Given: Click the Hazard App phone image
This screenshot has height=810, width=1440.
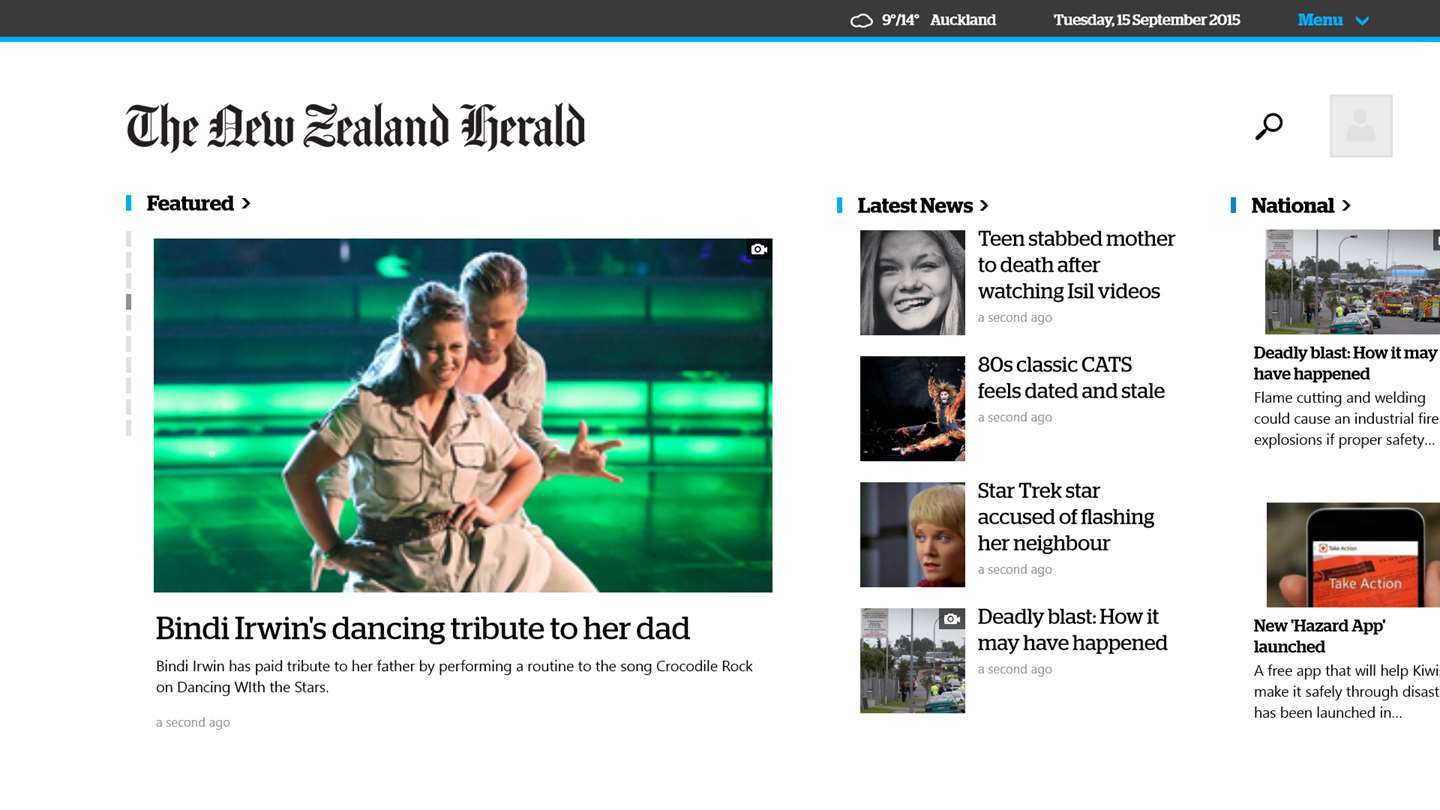Looking at the screenshot, I should (1353, 555).
